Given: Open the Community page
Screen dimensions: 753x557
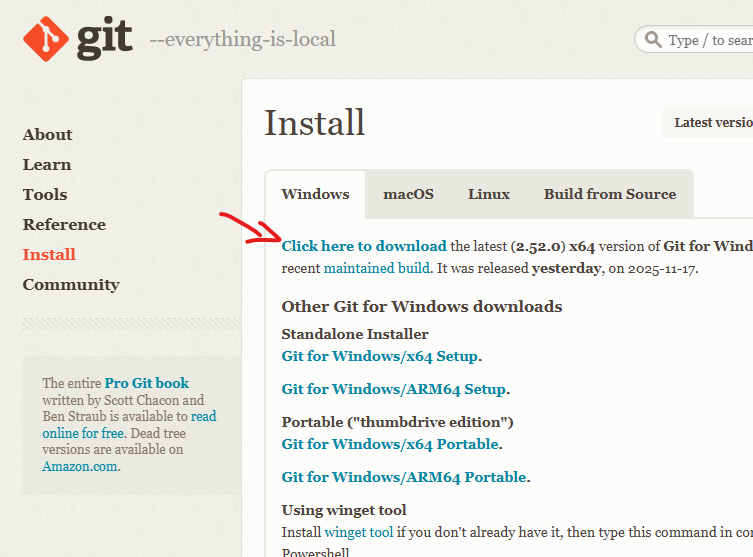Looking at the screenshot, I should point(71,285).
